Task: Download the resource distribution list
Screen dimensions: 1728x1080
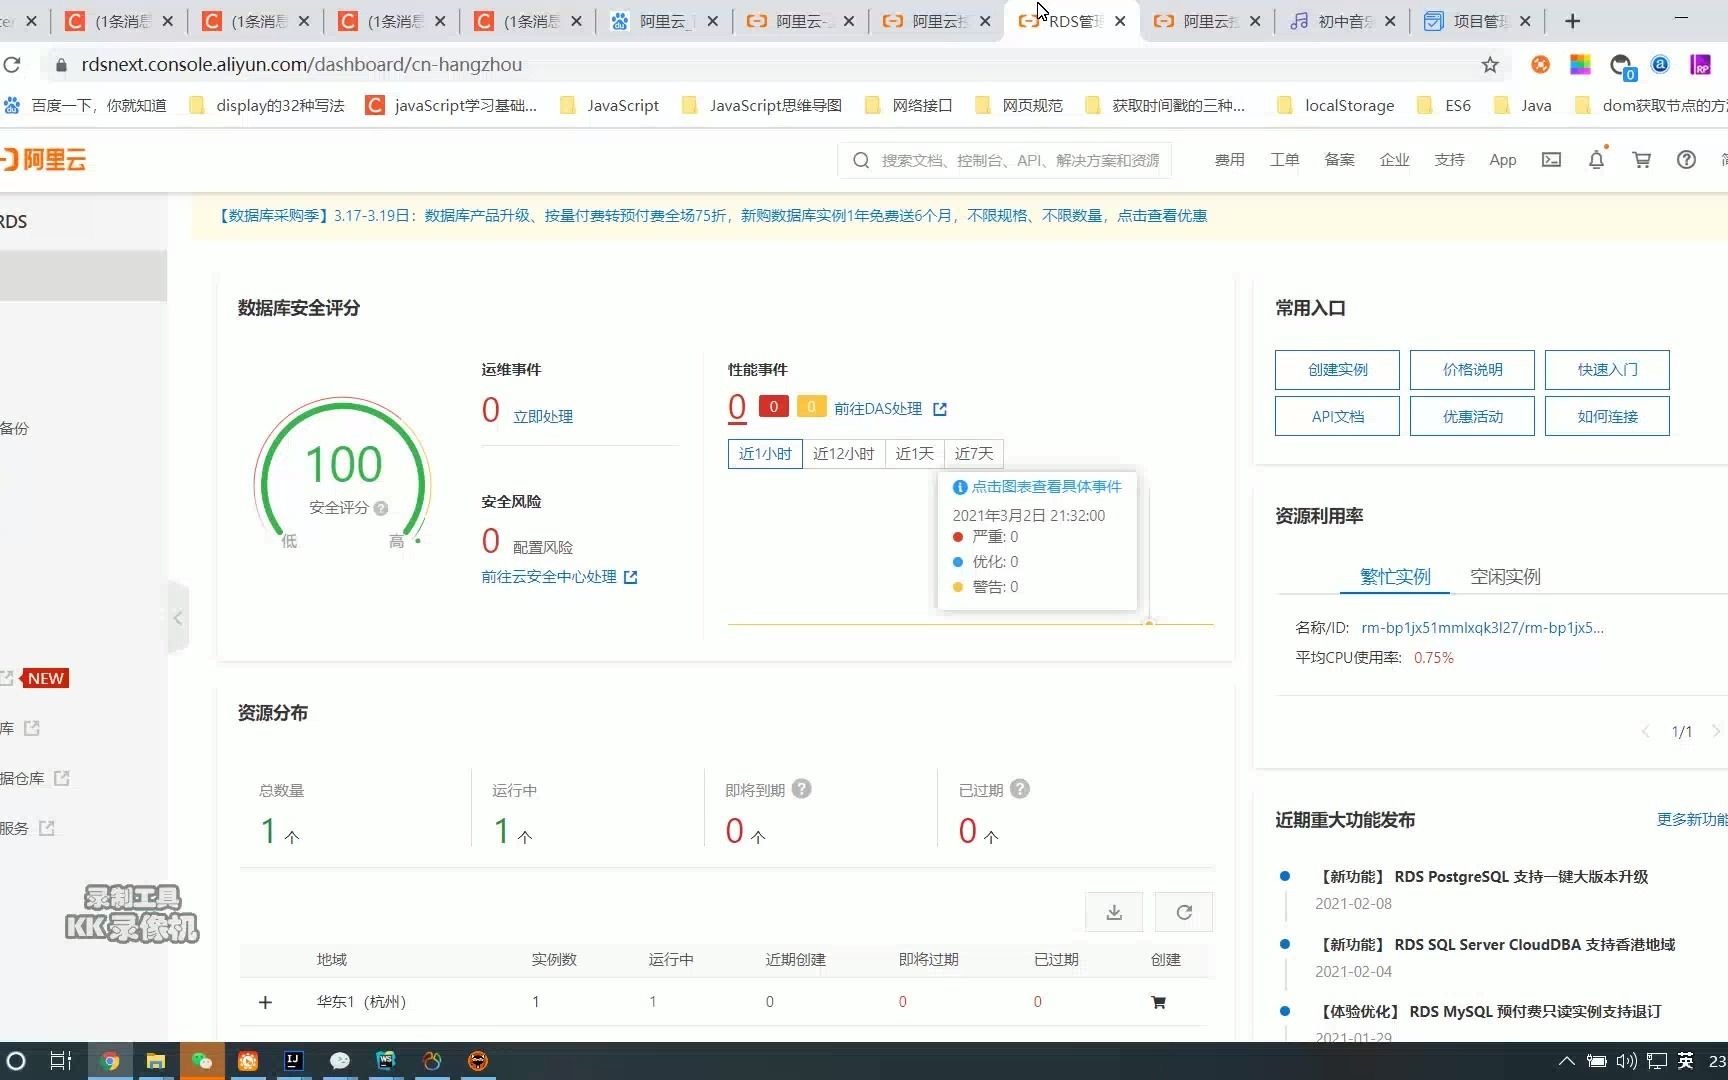Action: tap(1114, 912)
